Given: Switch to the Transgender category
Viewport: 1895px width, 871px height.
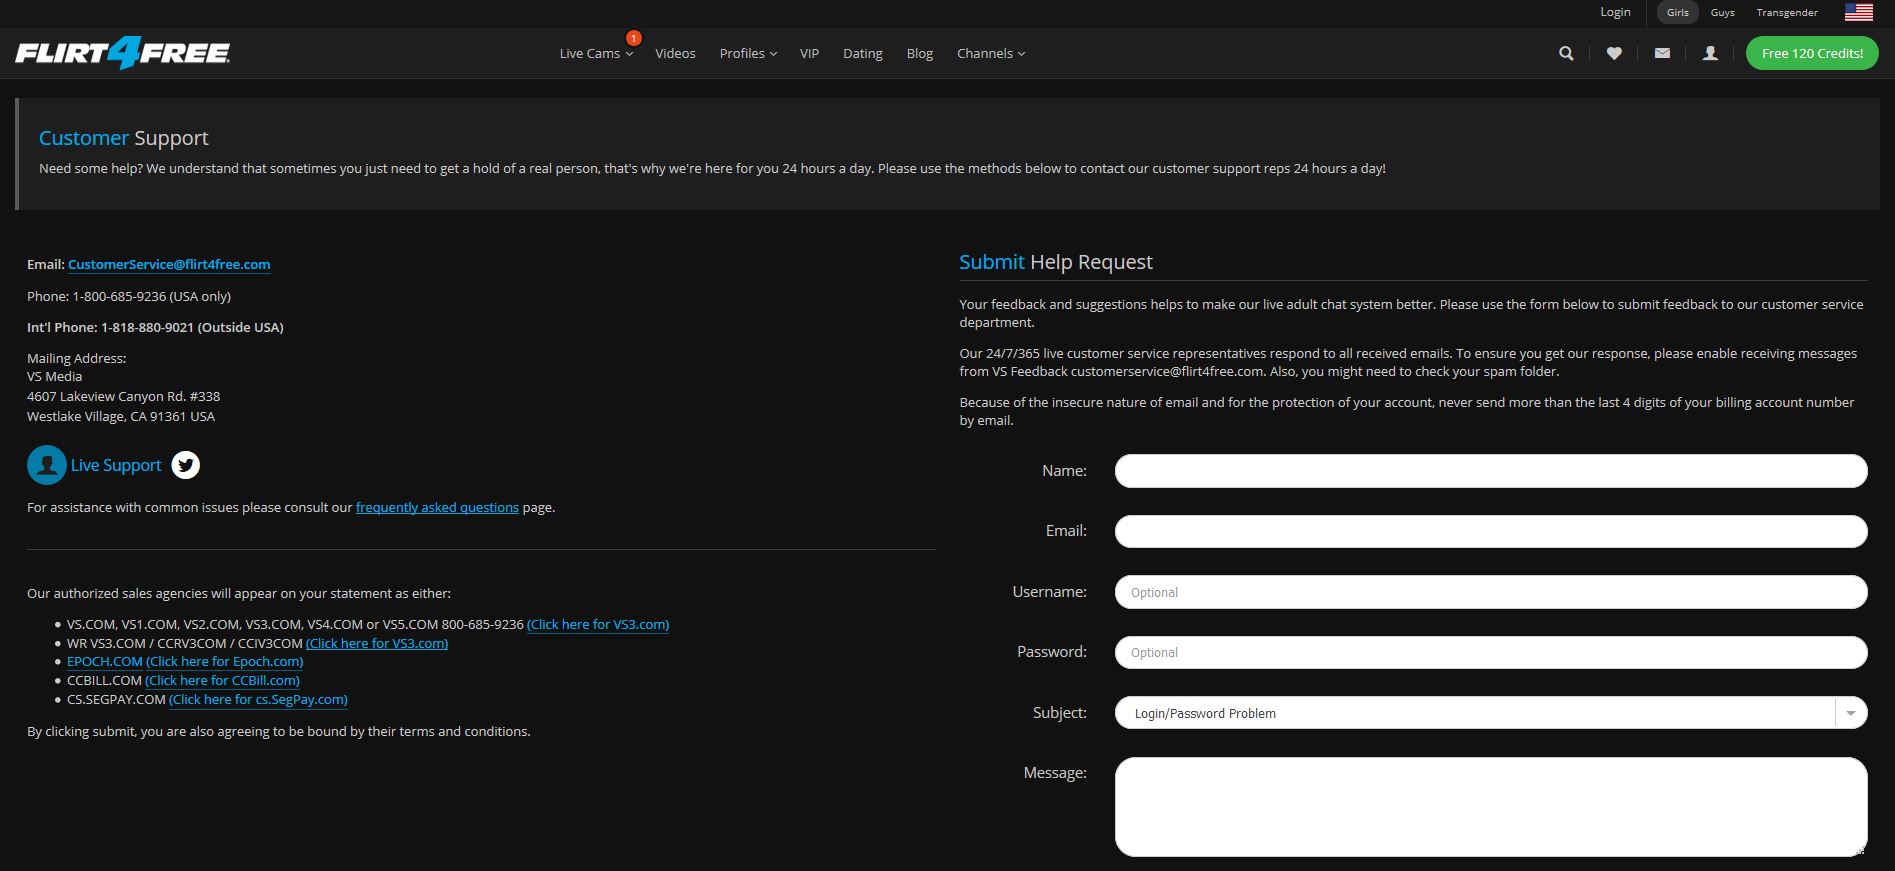Looking at the screenshot, I should [x=1787, y=13].
